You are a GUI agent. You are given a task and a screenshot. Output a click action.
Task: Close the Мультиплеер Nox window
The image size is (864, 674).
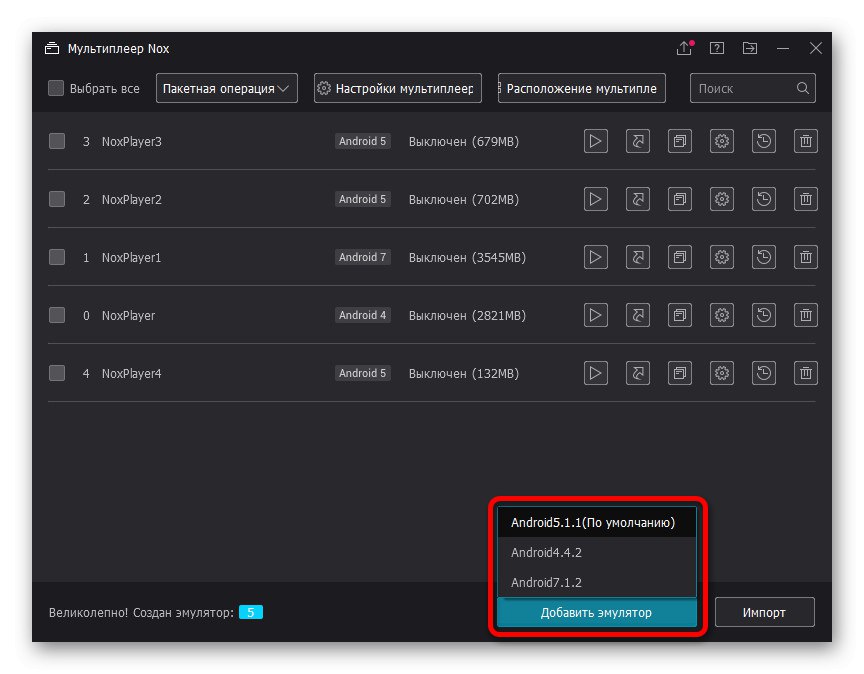[x=816, y=48]
